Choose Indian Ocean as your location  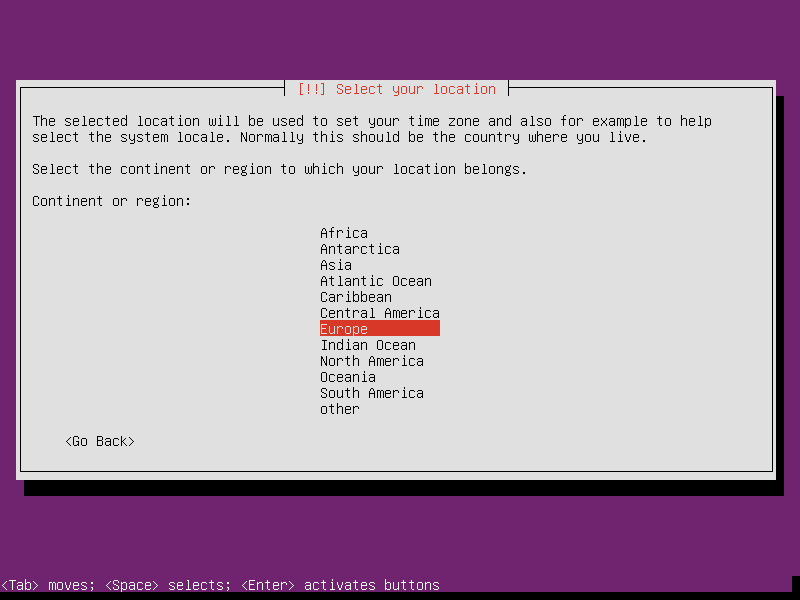[x=367, y=345]
